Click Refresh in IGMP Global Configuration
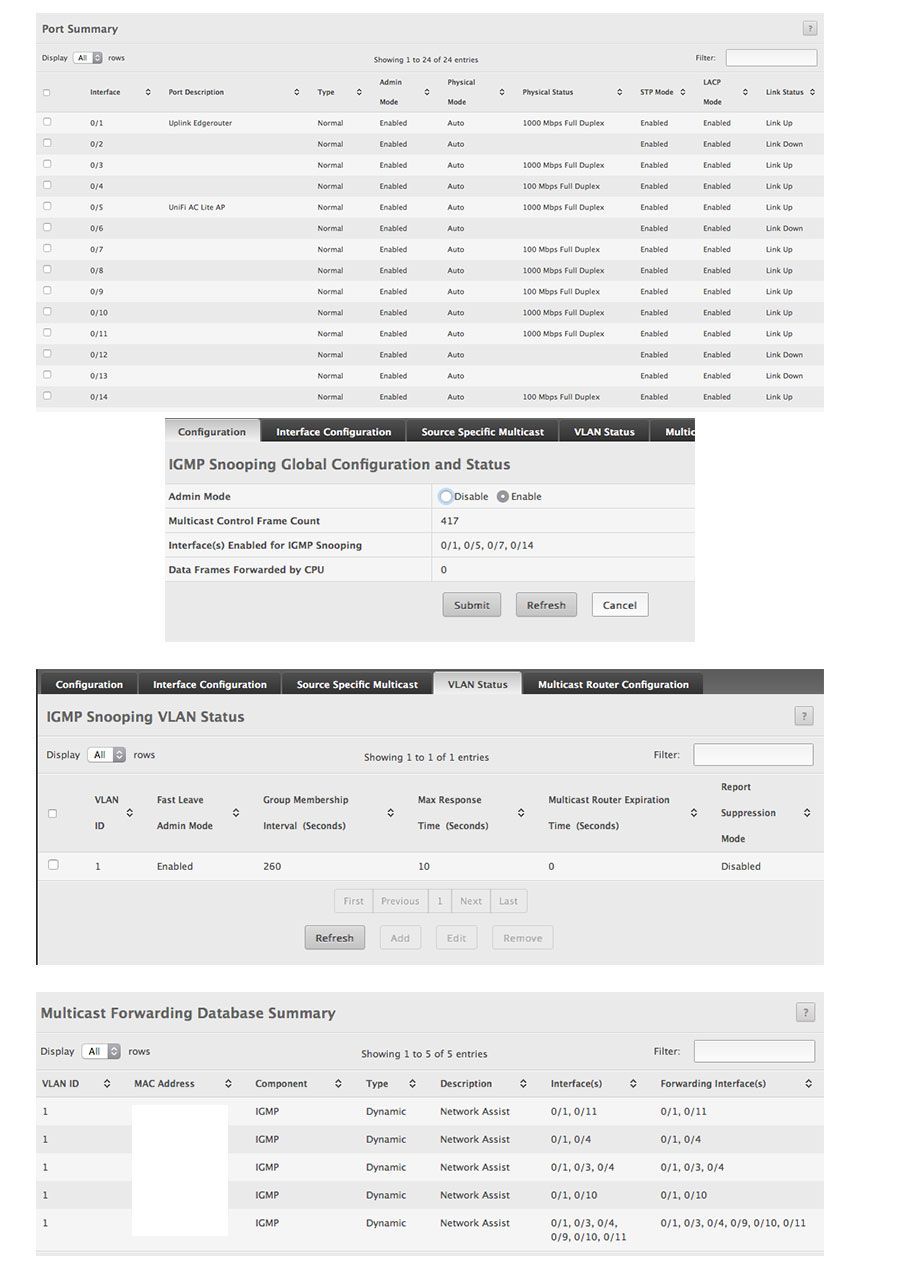This screenshot has width=903, height=1280. (546, 605)
